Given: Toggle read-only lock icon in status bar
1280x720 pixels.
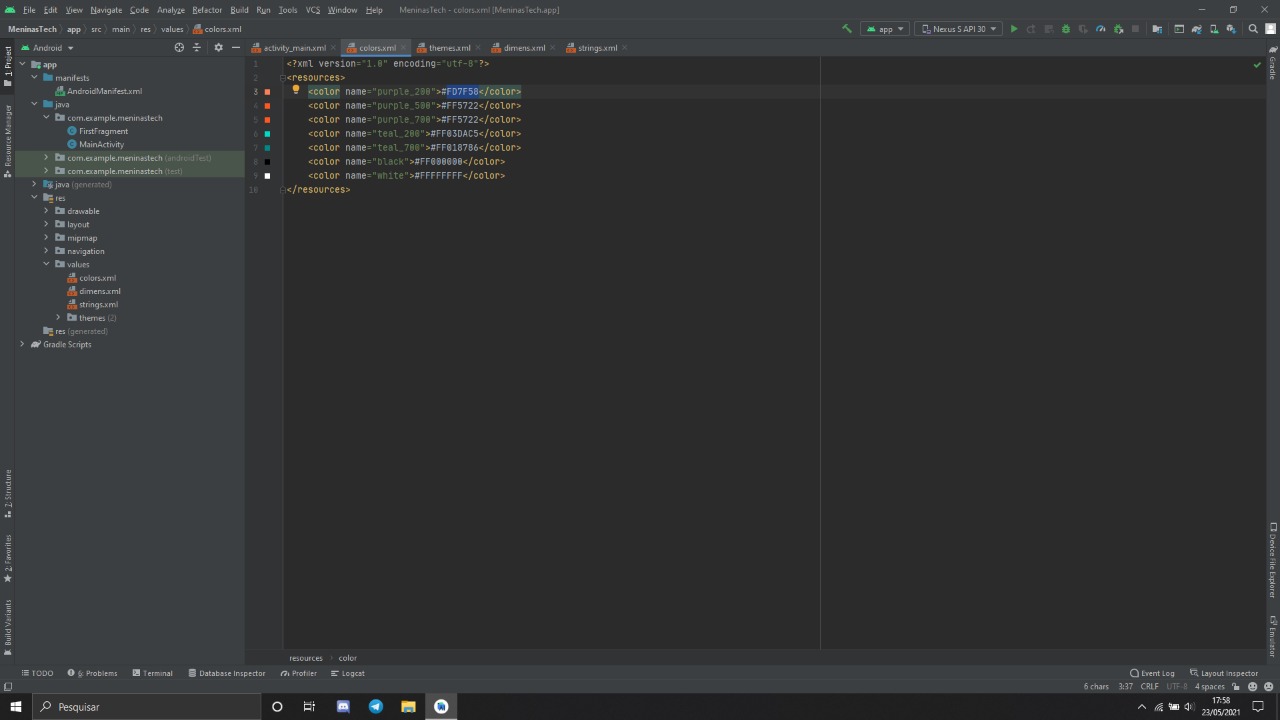Looking at the screenshot, I should pyautogui.click(x=1237, y=687).
